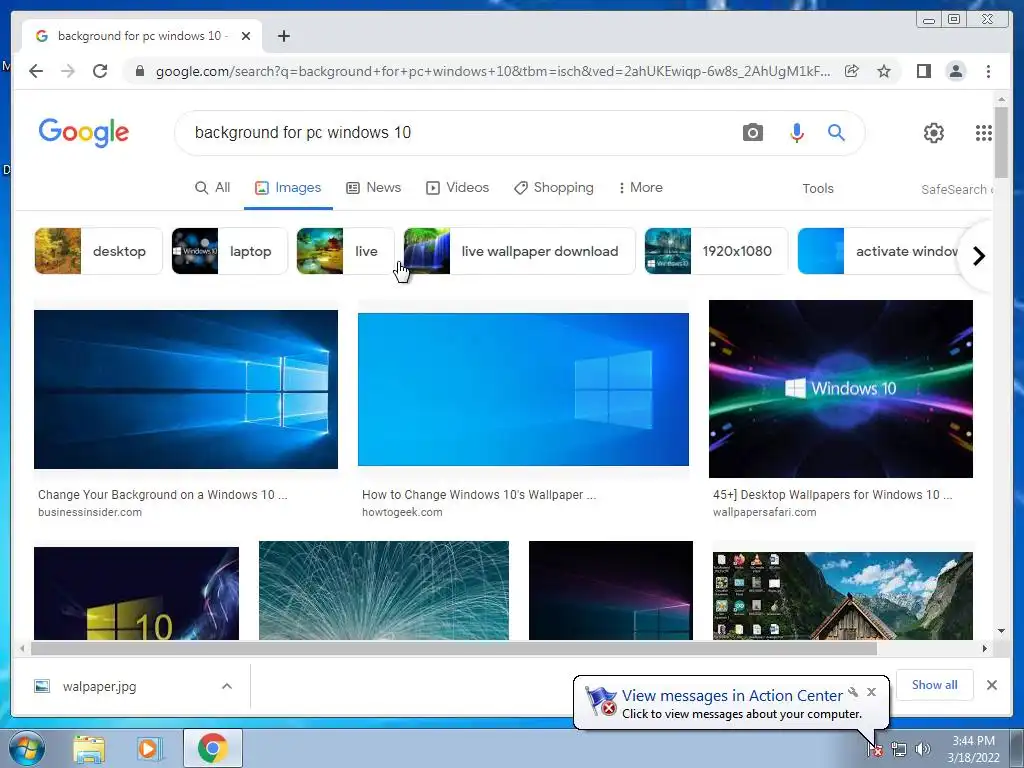The image size is (1024, 768).
Task: Click the forward navigation arrow
Action: [x=68, y=71]
